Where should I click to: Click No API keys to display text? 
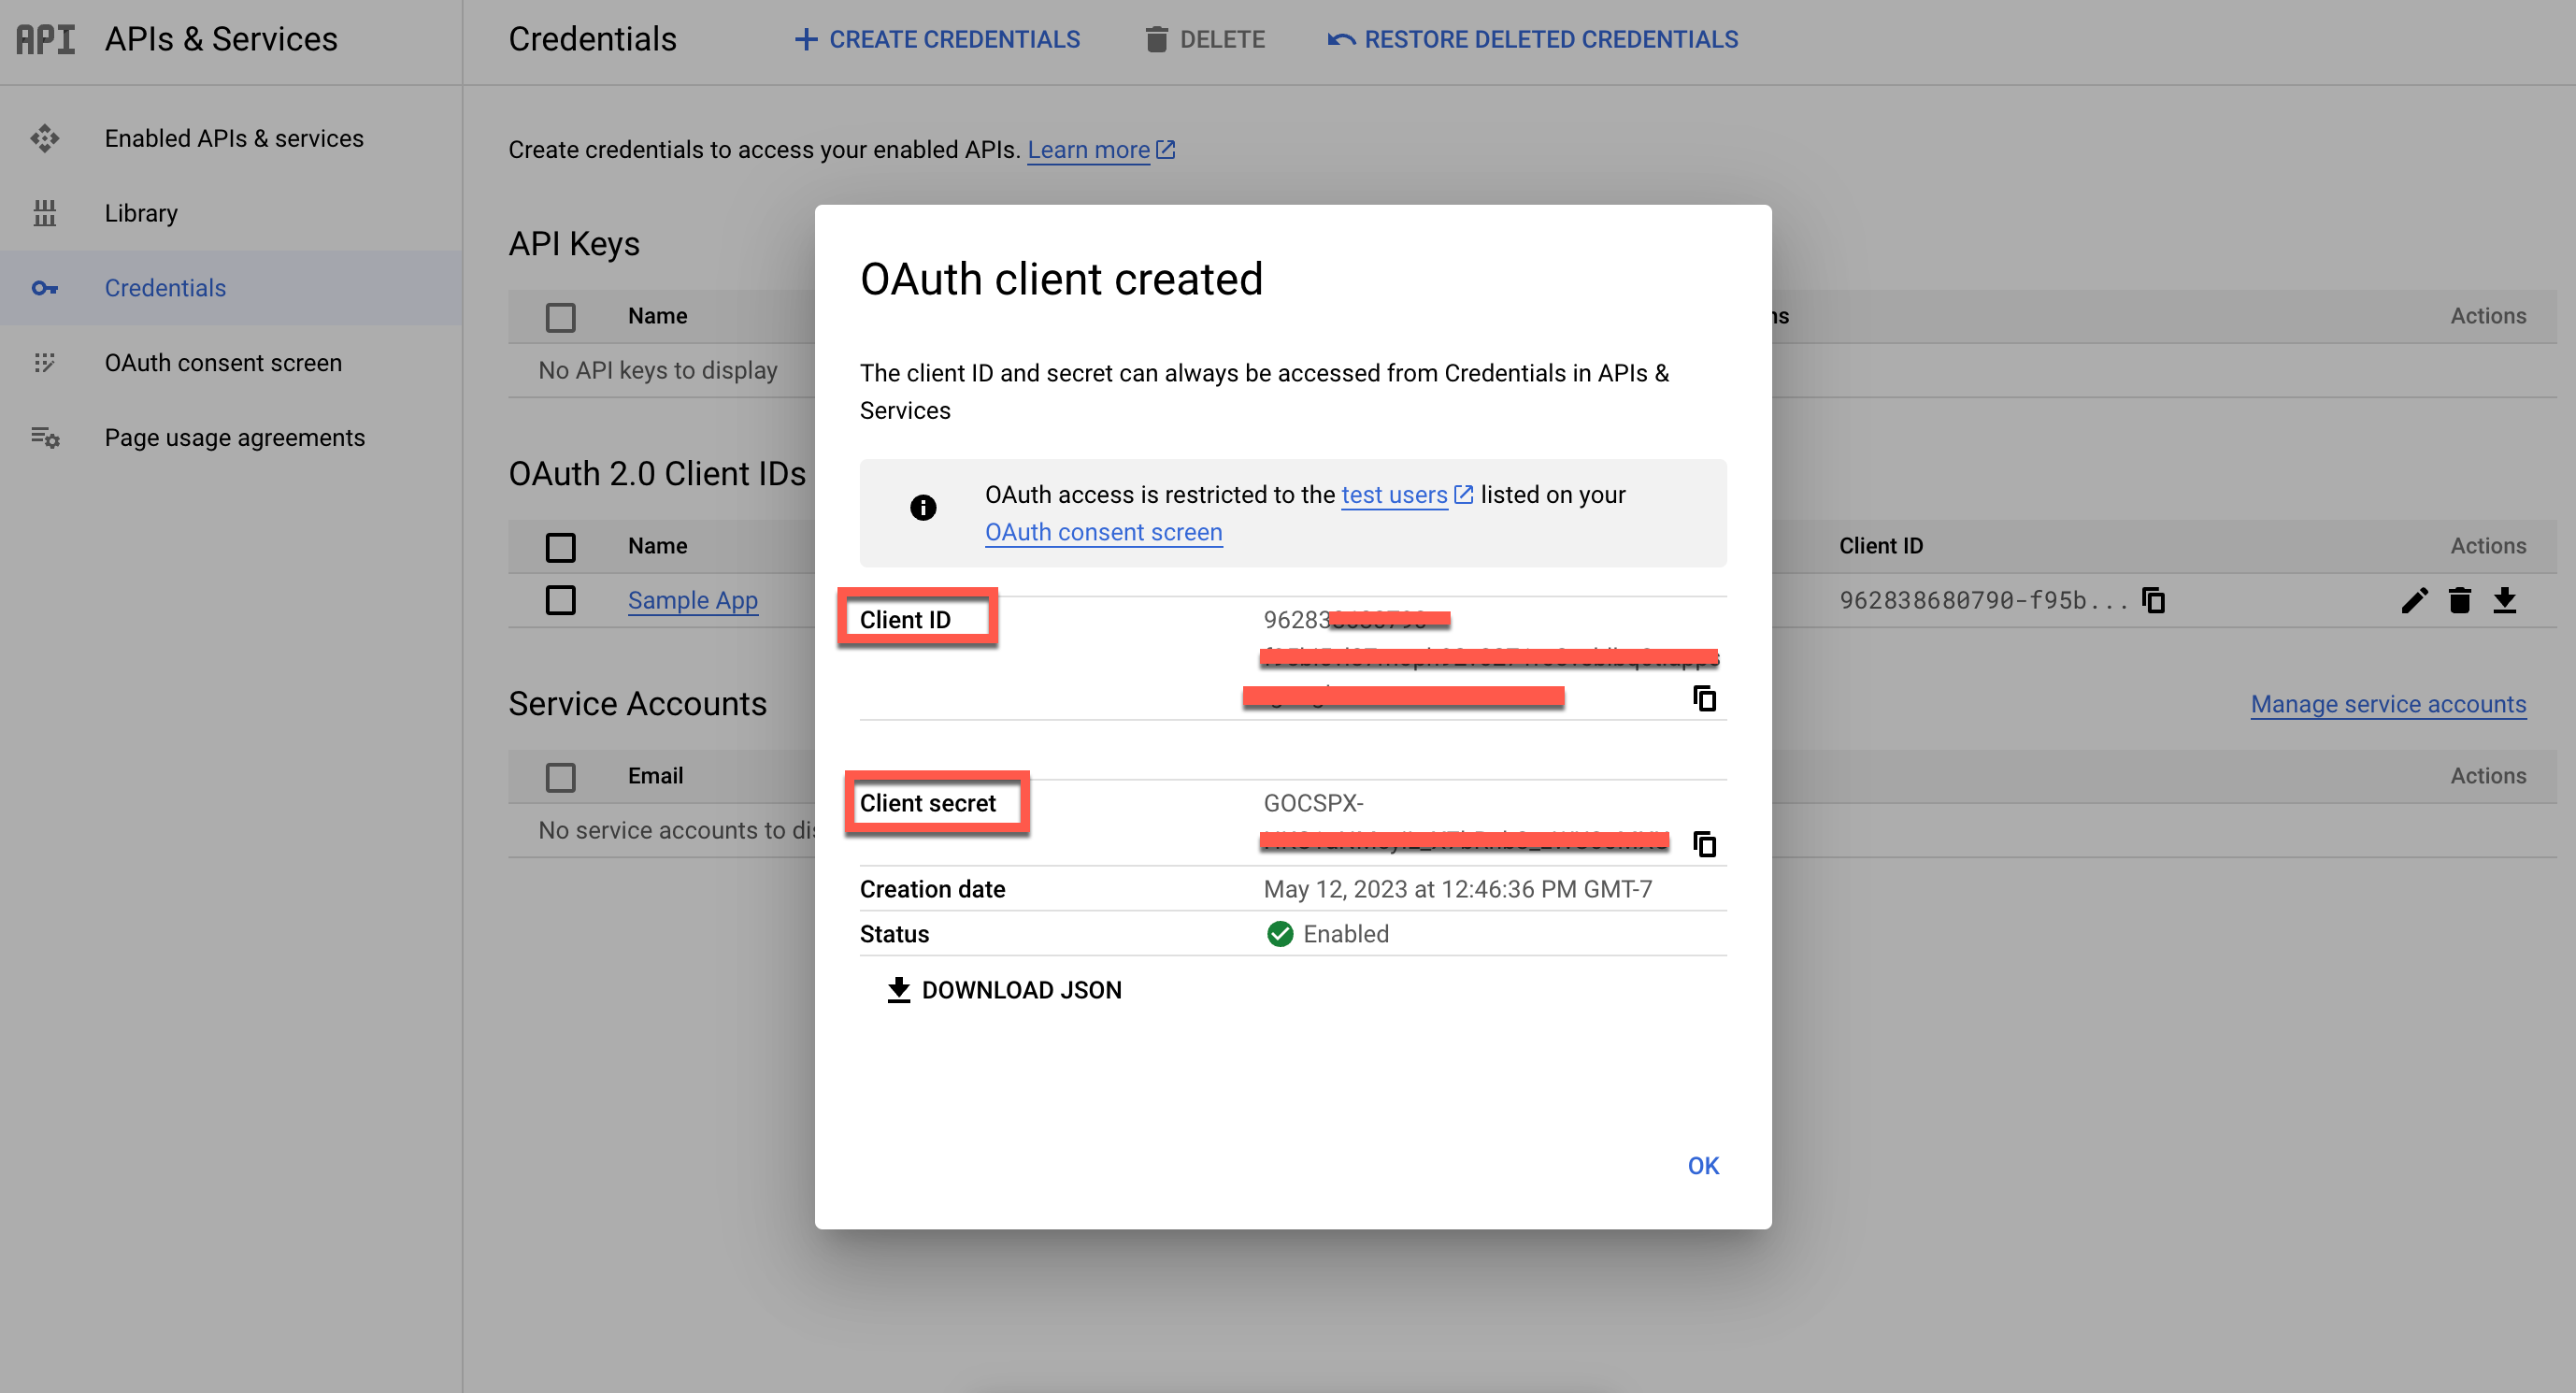[657, 370]
